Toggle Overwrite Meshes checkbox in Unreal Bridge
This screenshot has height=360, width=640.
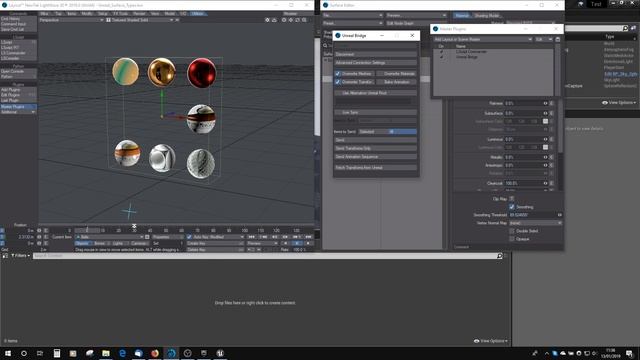pos(338,73)
